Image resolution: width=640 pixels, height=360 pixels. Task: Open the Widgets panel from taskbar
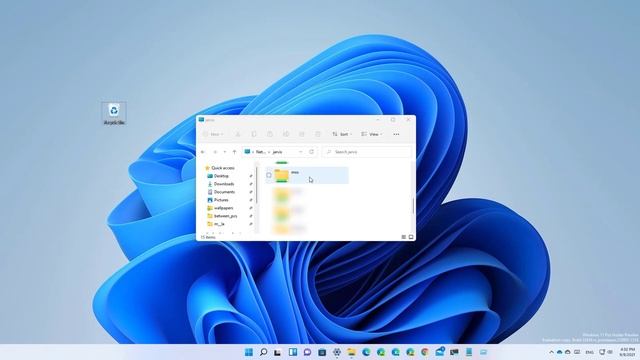293,352
